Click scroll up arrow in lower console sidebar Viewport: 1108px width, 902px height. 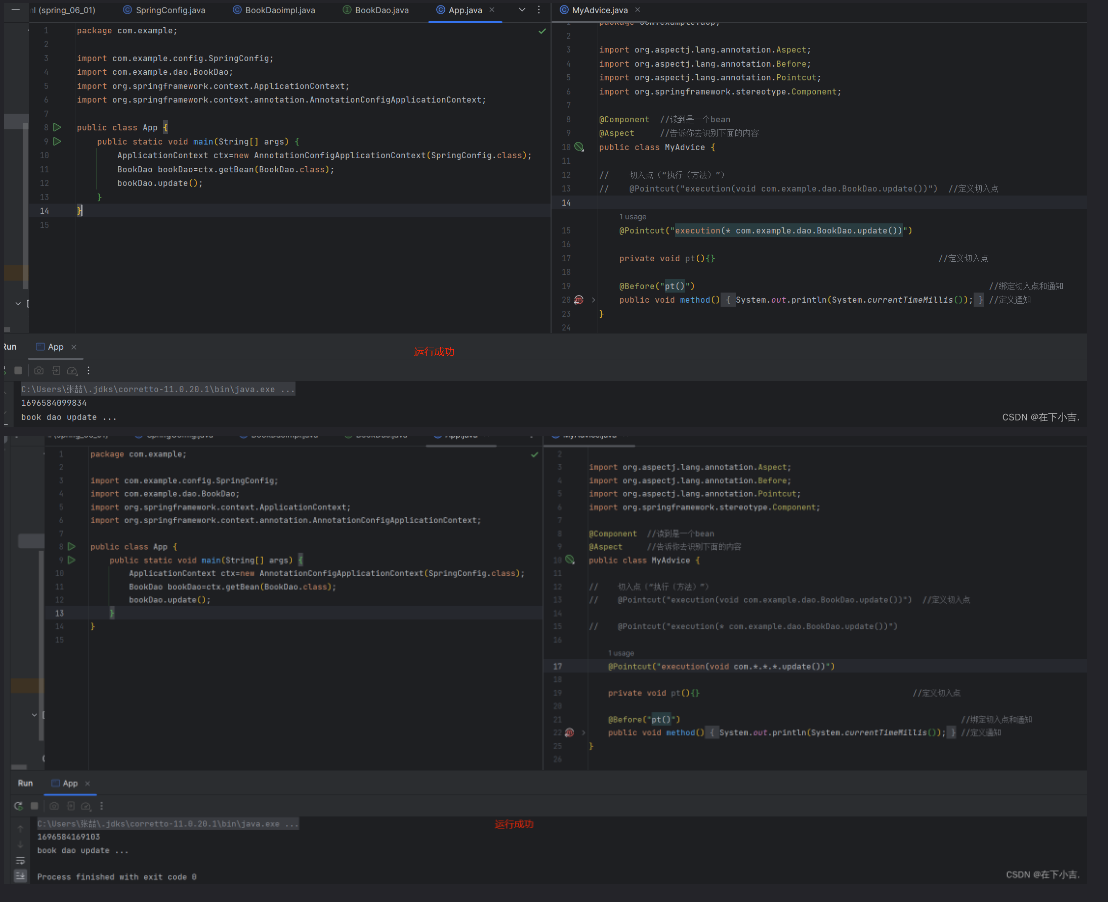[x=20, y=828]
